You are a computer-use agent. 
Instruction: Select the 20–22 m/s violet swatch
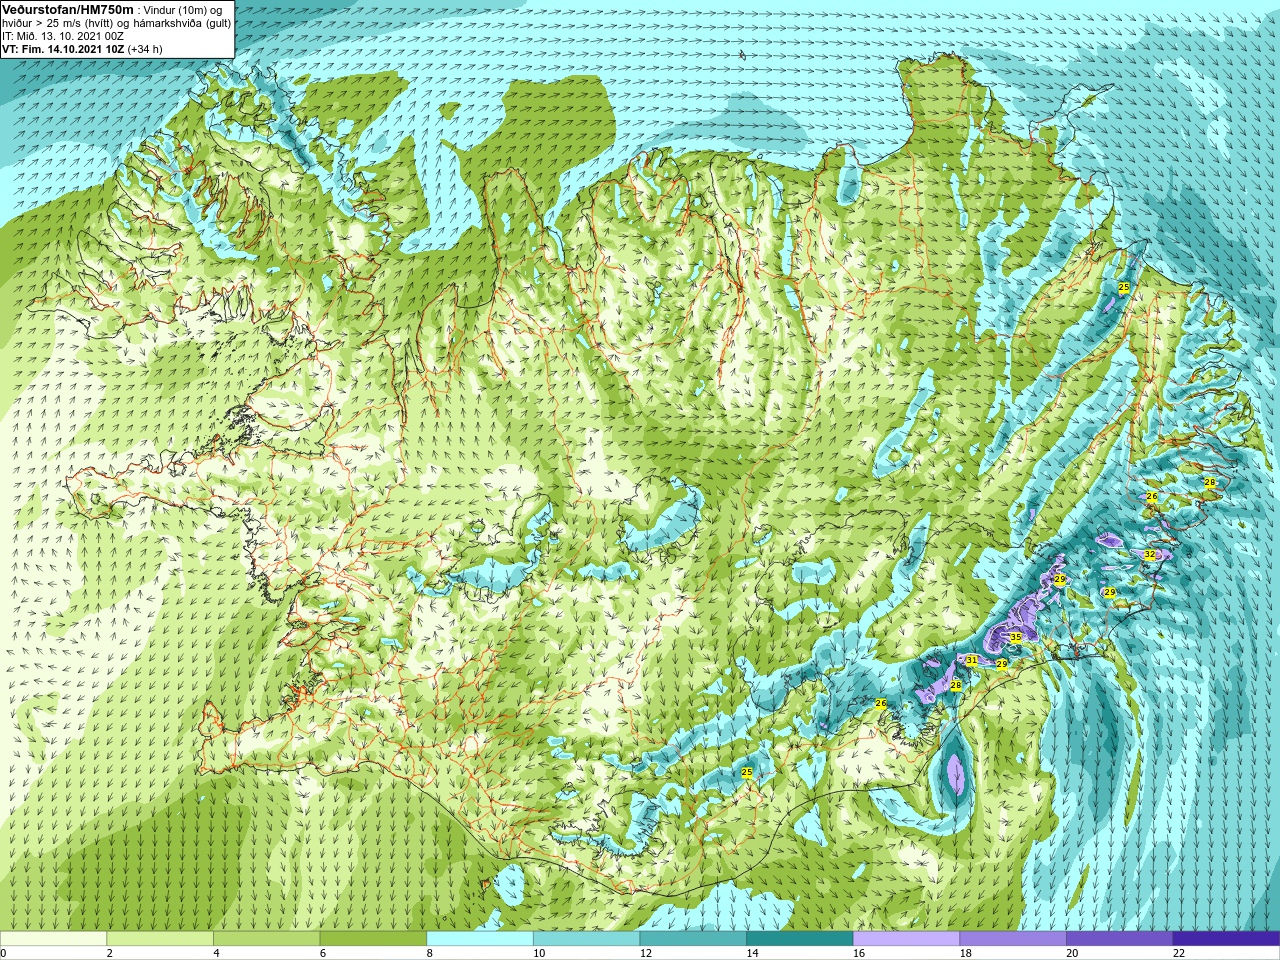point(1120,939)
